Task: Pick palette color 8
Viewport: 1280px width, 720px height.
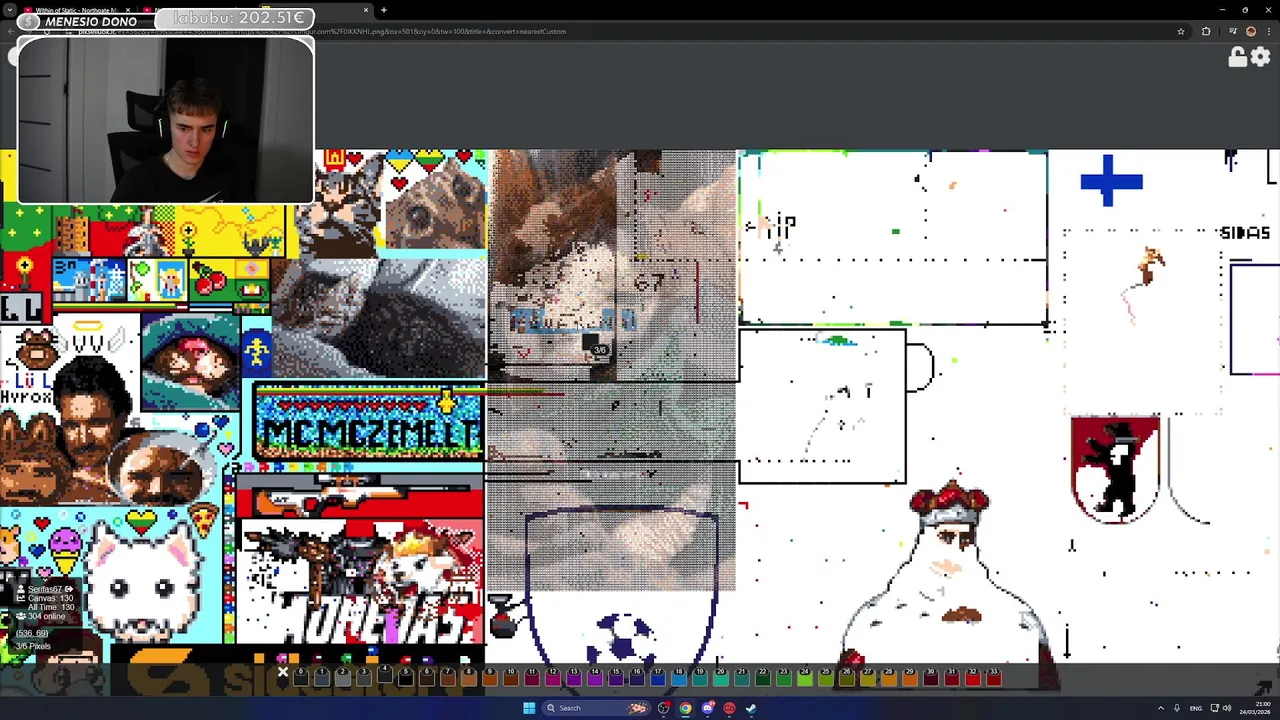Action: pyautogui.click(x=468, y=678)
